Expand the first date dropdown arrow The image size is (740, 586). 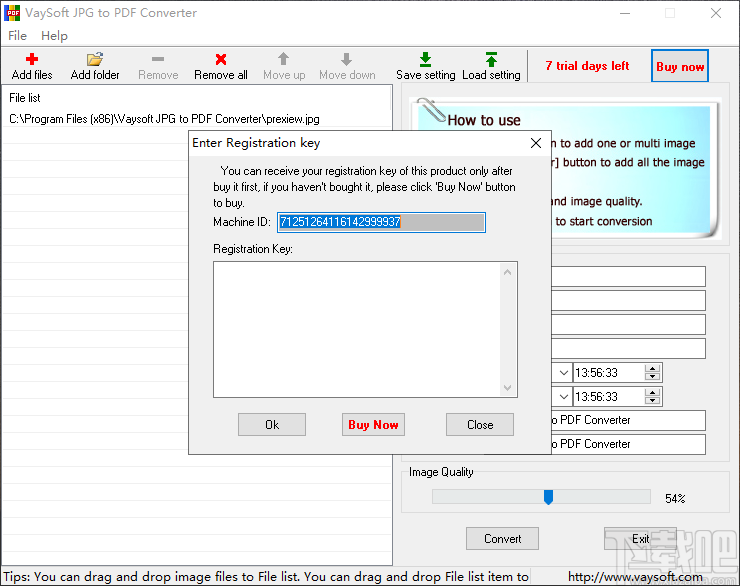click(563, 373)
